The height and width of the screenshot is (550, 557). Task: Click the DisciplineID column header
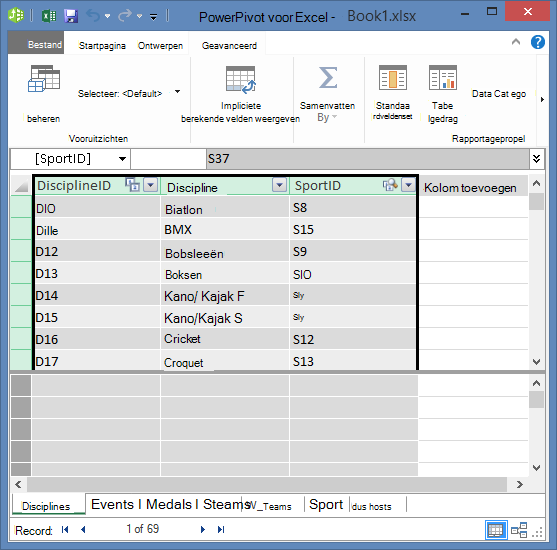(x=74, y=185)
